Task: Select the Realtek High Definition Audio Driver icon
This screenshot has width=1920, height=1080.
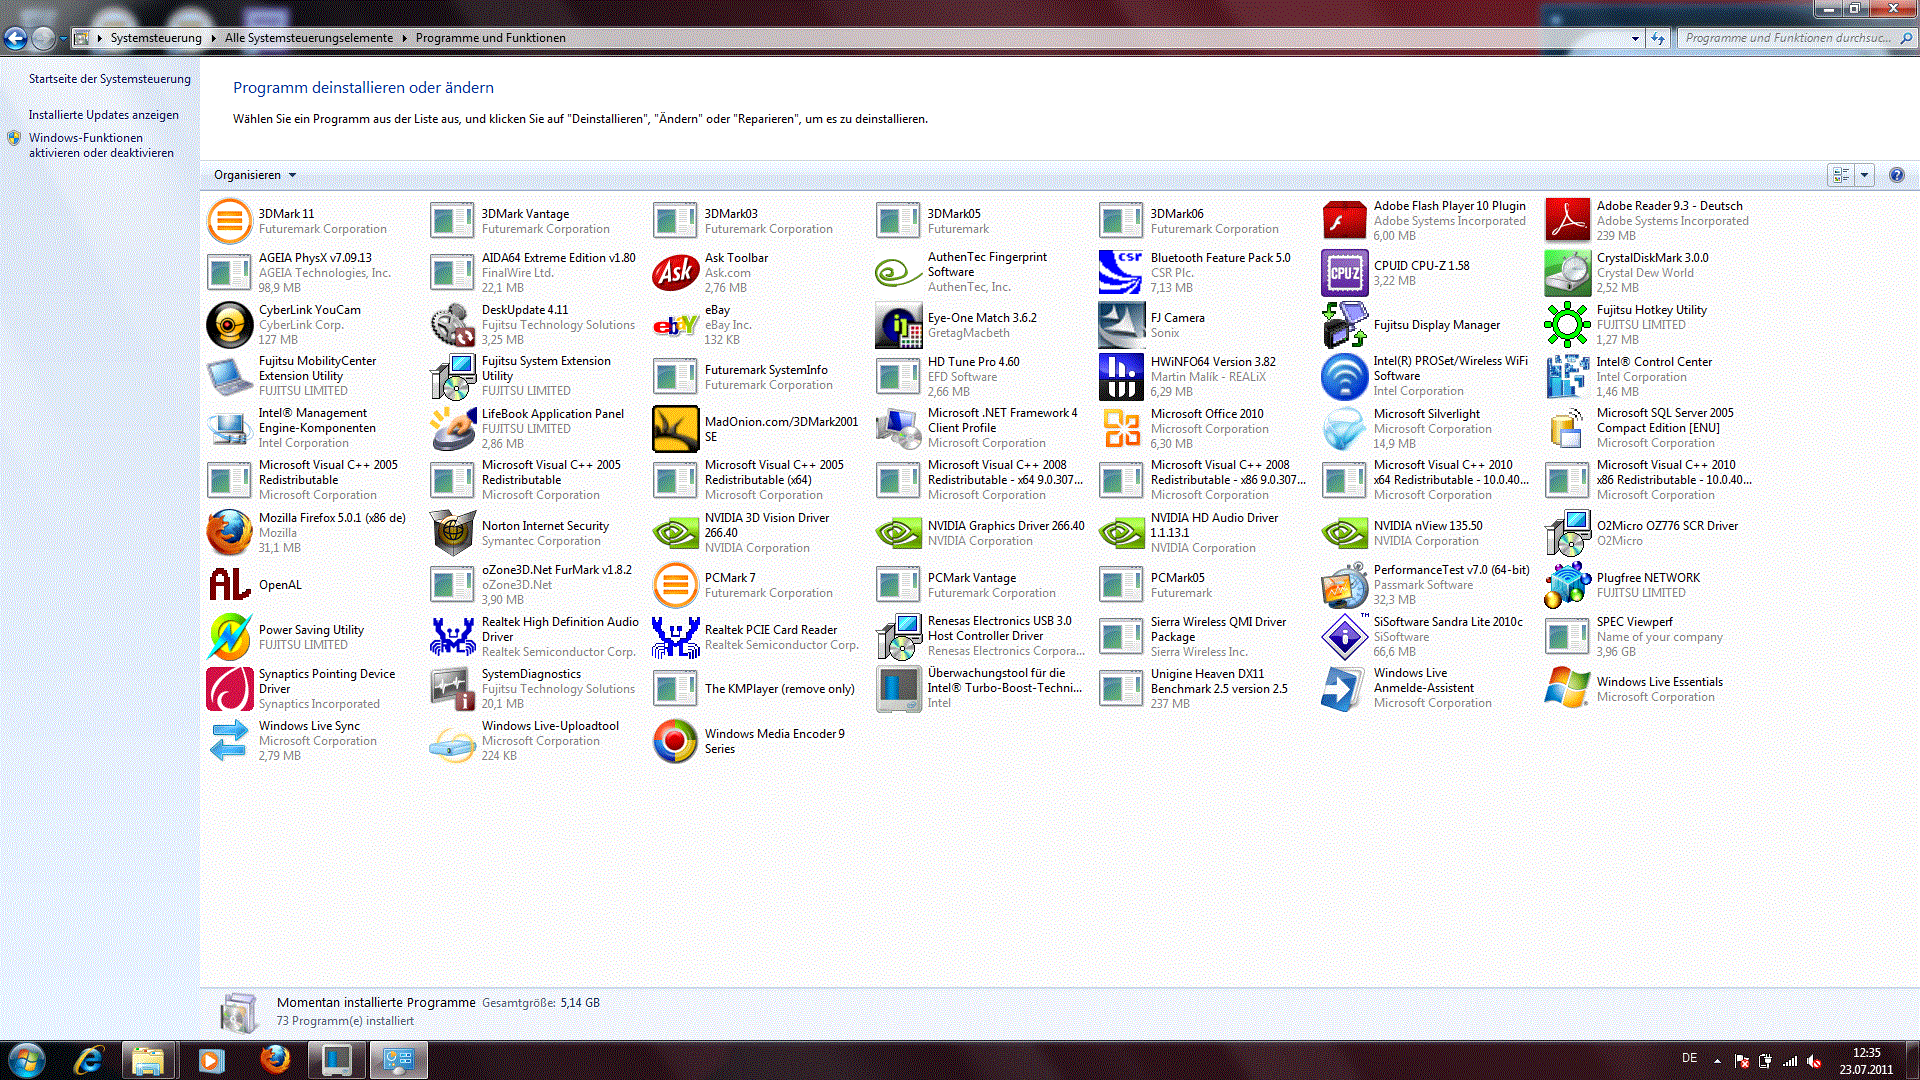Action: (x=452, y=637)
